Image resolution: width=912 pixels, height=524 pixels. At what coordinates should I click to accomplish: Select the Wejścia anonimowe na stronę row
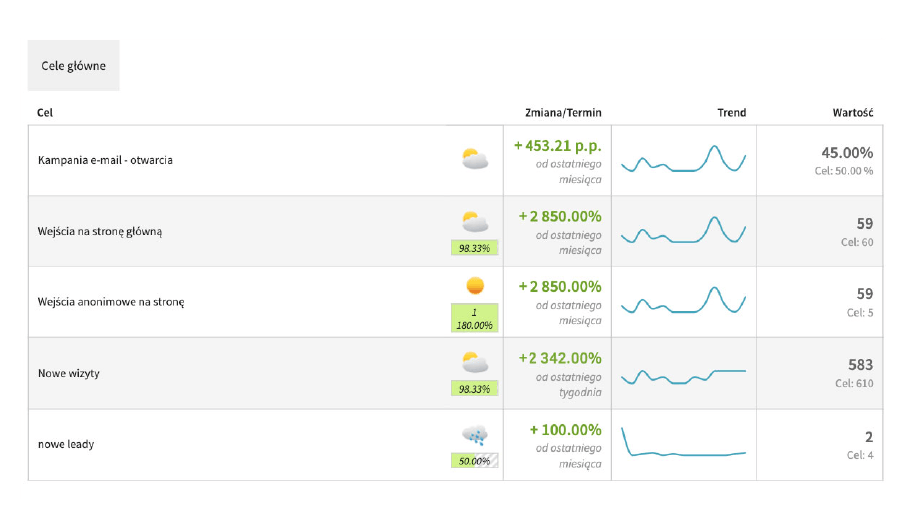(111, 302)
